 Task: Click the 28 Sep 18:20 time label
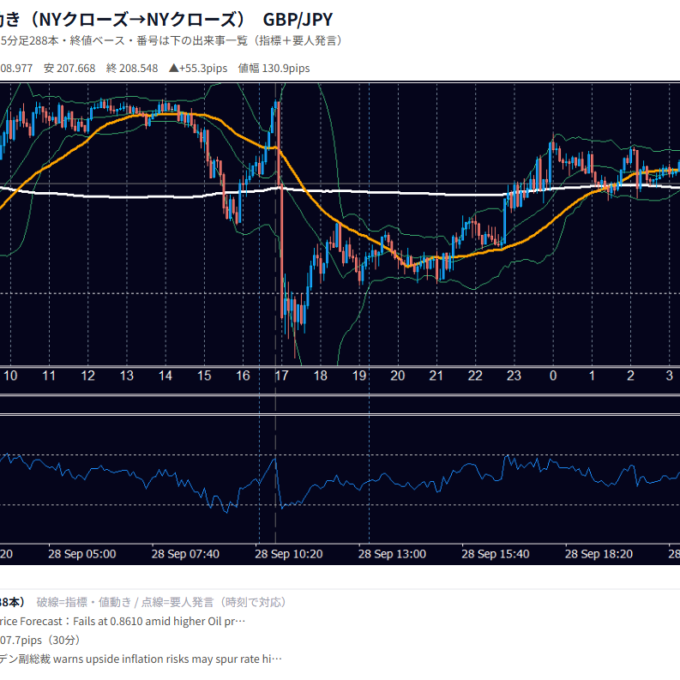(x=599, y=554)
